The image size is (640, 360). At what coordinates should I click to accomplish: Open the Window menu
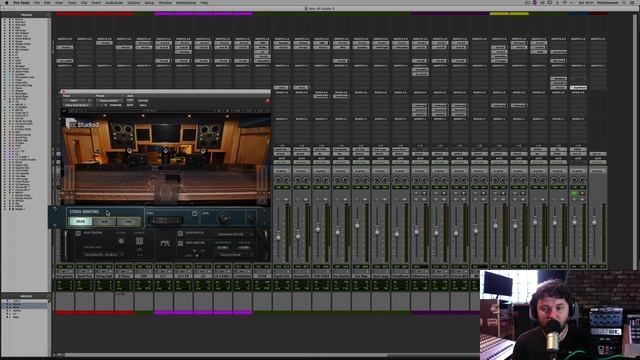(165, 2)
